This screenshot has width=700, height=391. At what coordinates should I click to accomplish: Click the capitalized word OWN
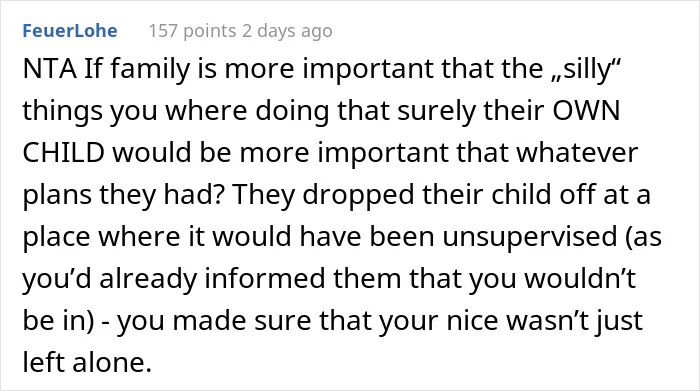[586, 110]
